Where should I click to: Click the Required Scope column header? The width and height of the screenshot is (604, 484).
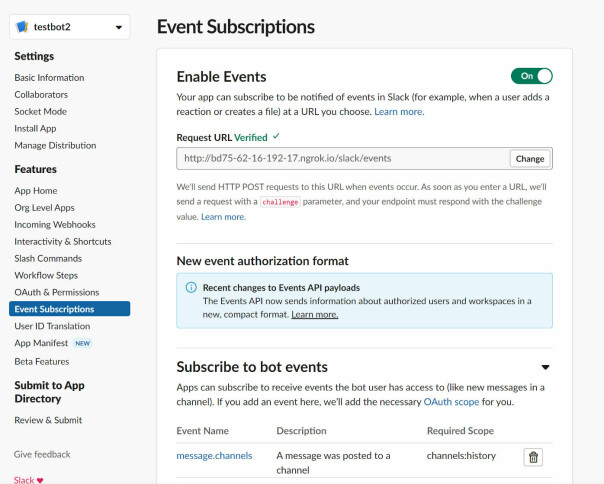pyautogui.click(x=460, y=430)
